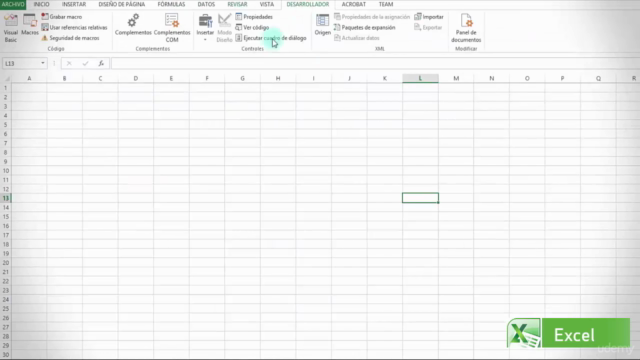The height and width of the screenshot is (360, 640).
Task: Select column P header
Action: point(562,78)
